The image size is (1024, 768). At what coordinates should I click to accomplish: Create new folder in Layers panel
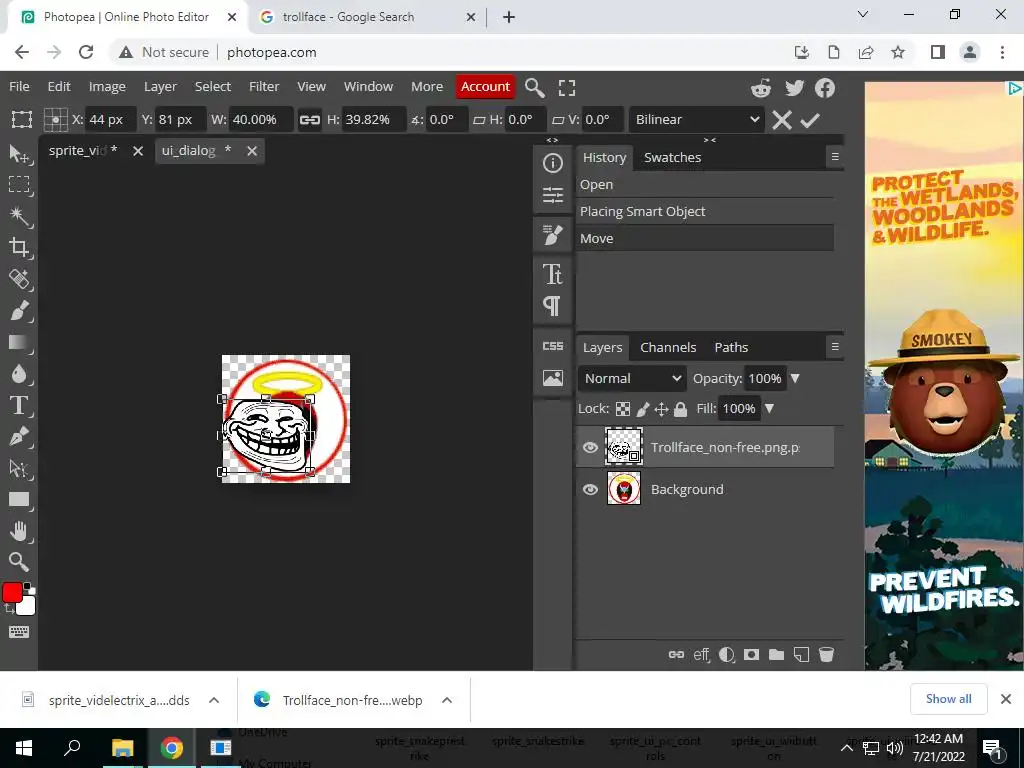776,654
